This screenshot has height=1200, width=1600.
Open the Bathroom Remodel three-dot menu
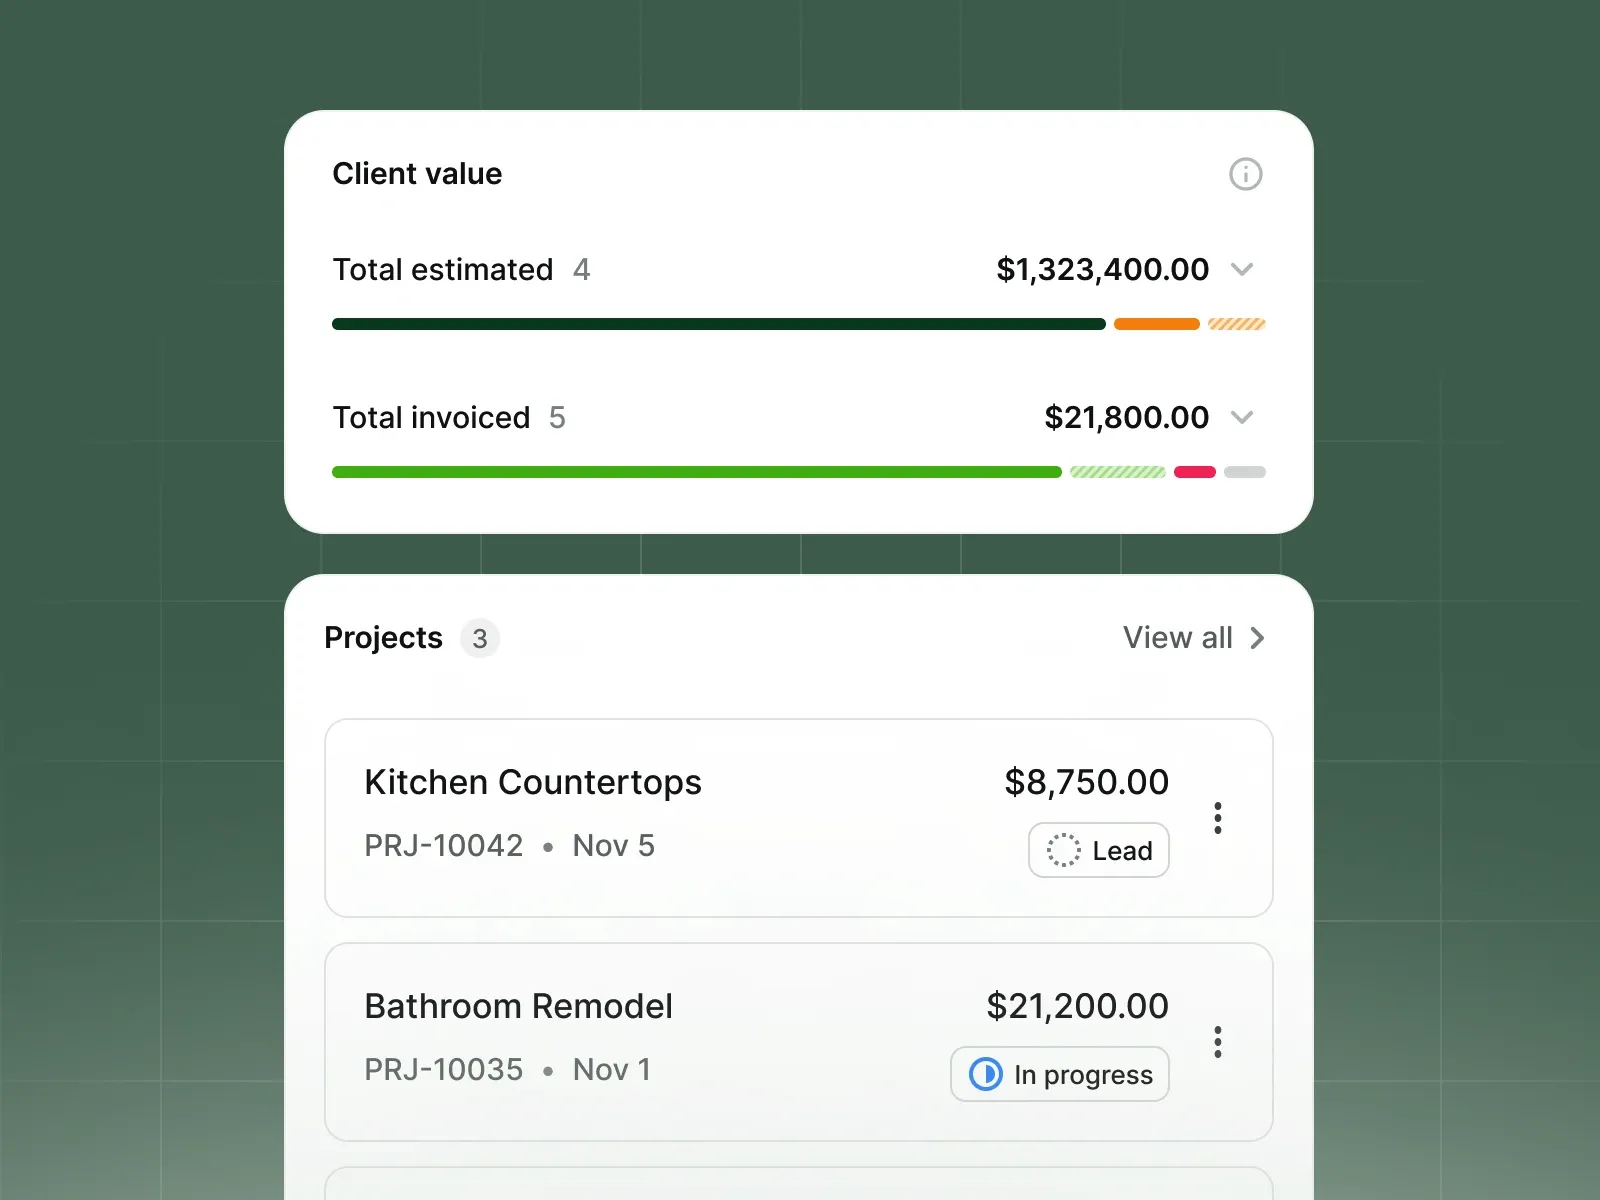(x=1218, y=1042)
